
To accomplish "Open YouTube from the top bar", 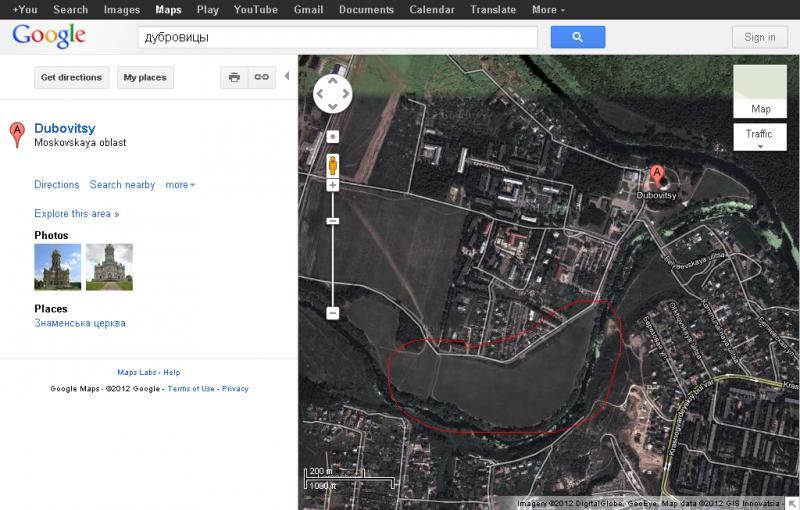I will coord(256,10).
